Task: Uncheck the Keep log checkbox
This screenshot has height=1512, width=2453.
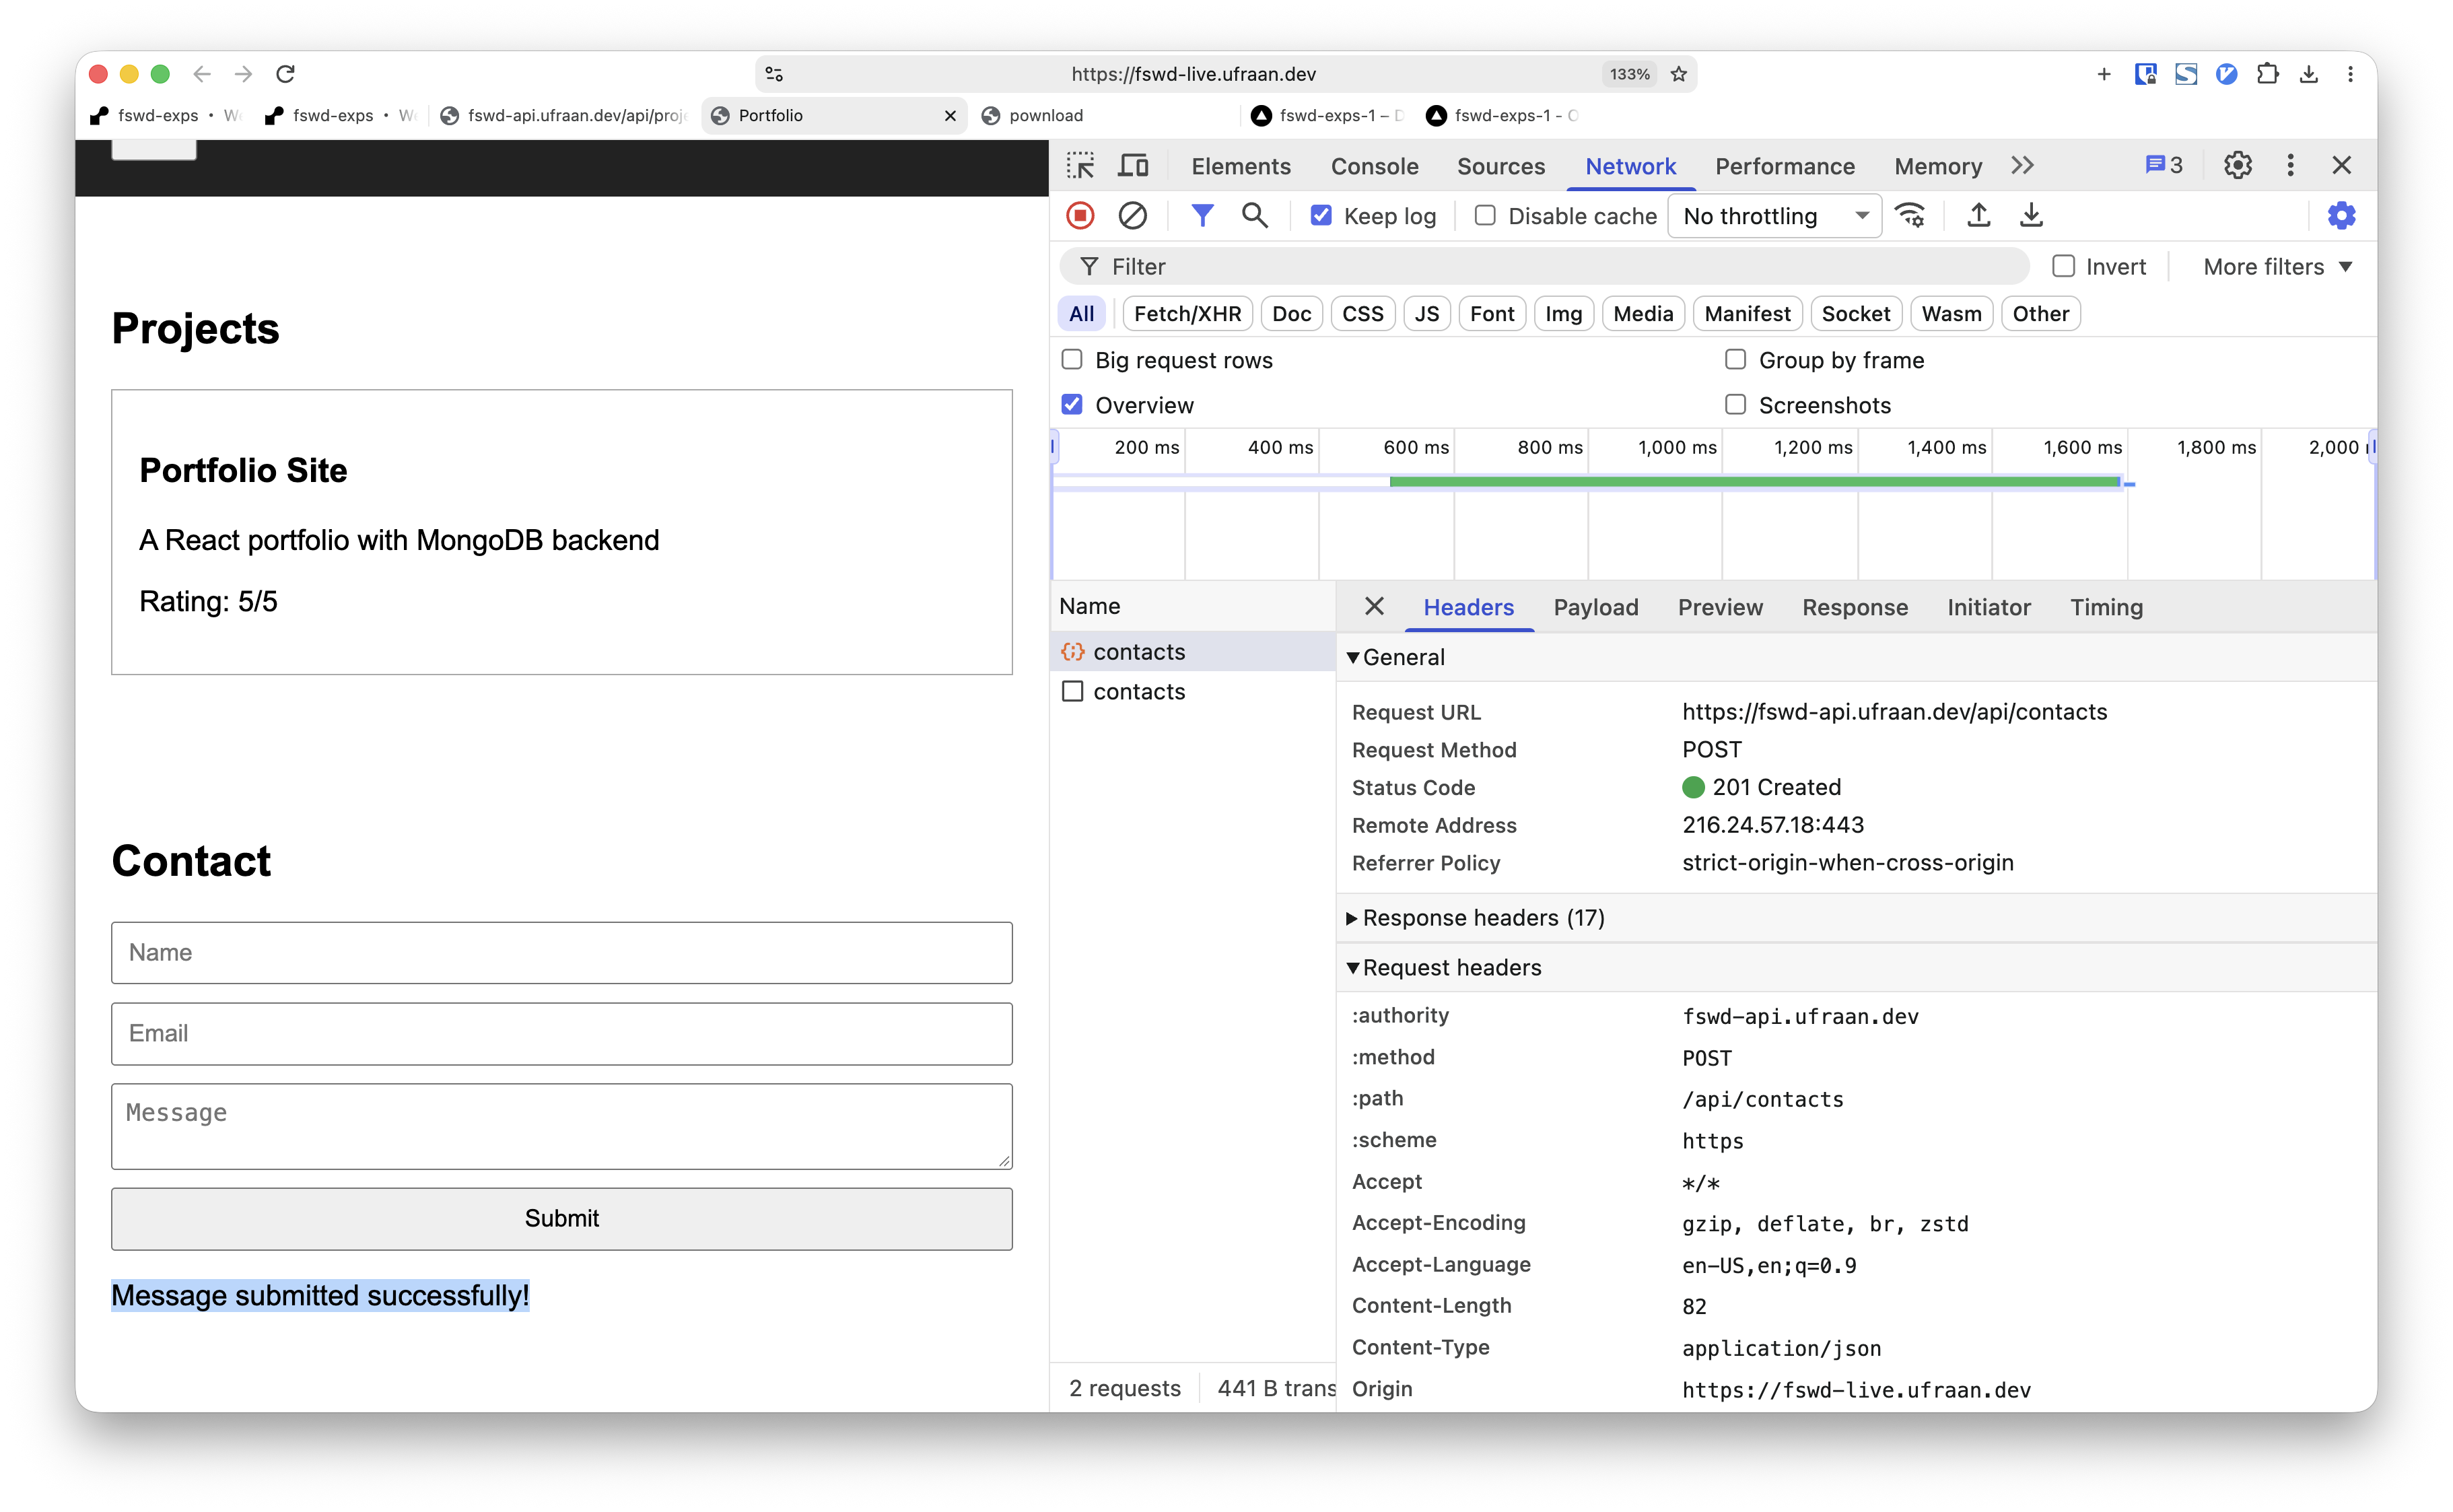Action: (x=1321, y=216)
